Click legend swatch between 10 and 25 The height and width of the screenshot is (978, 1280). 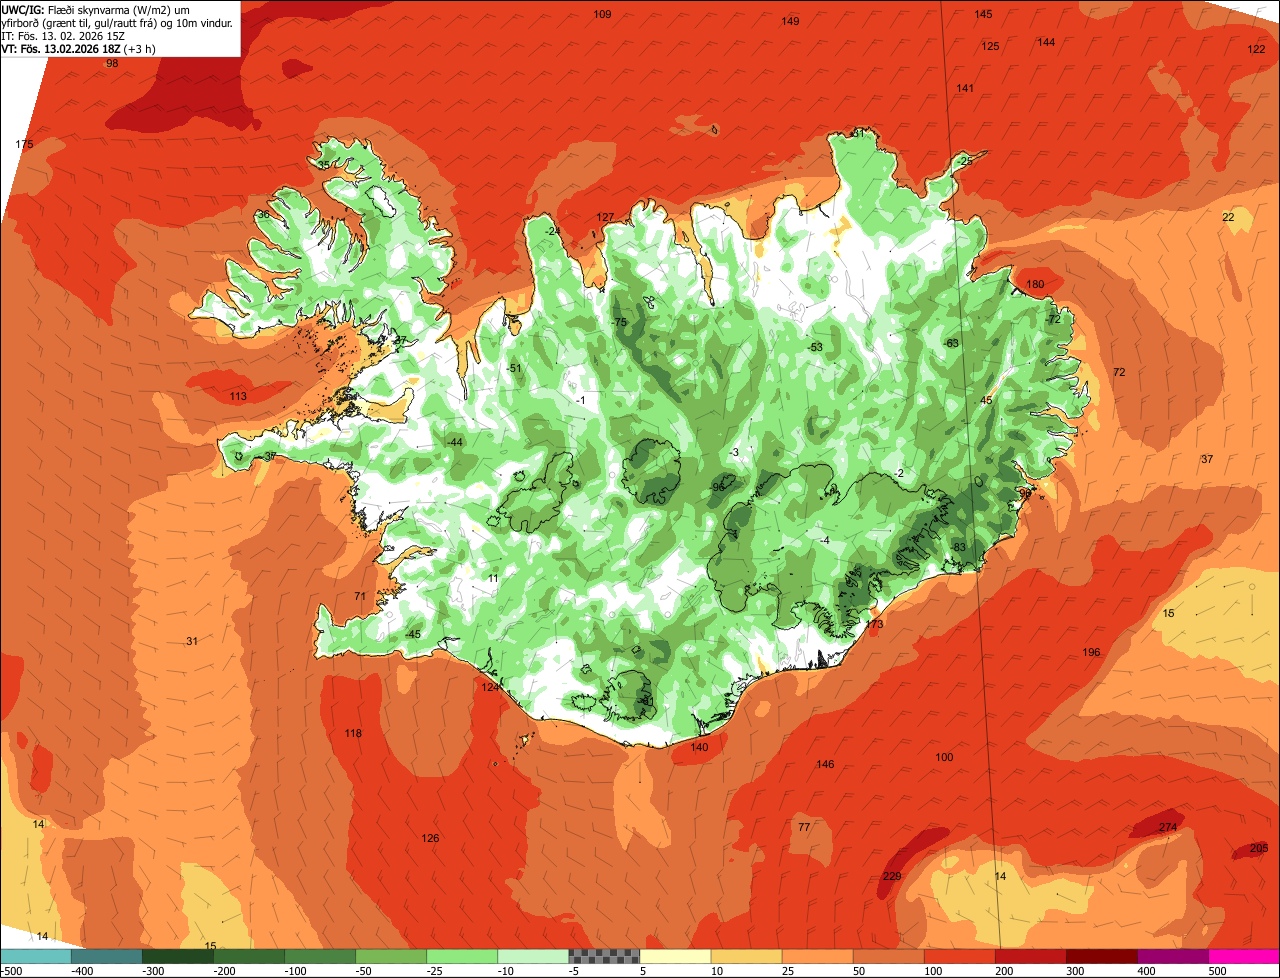(746, 956)
